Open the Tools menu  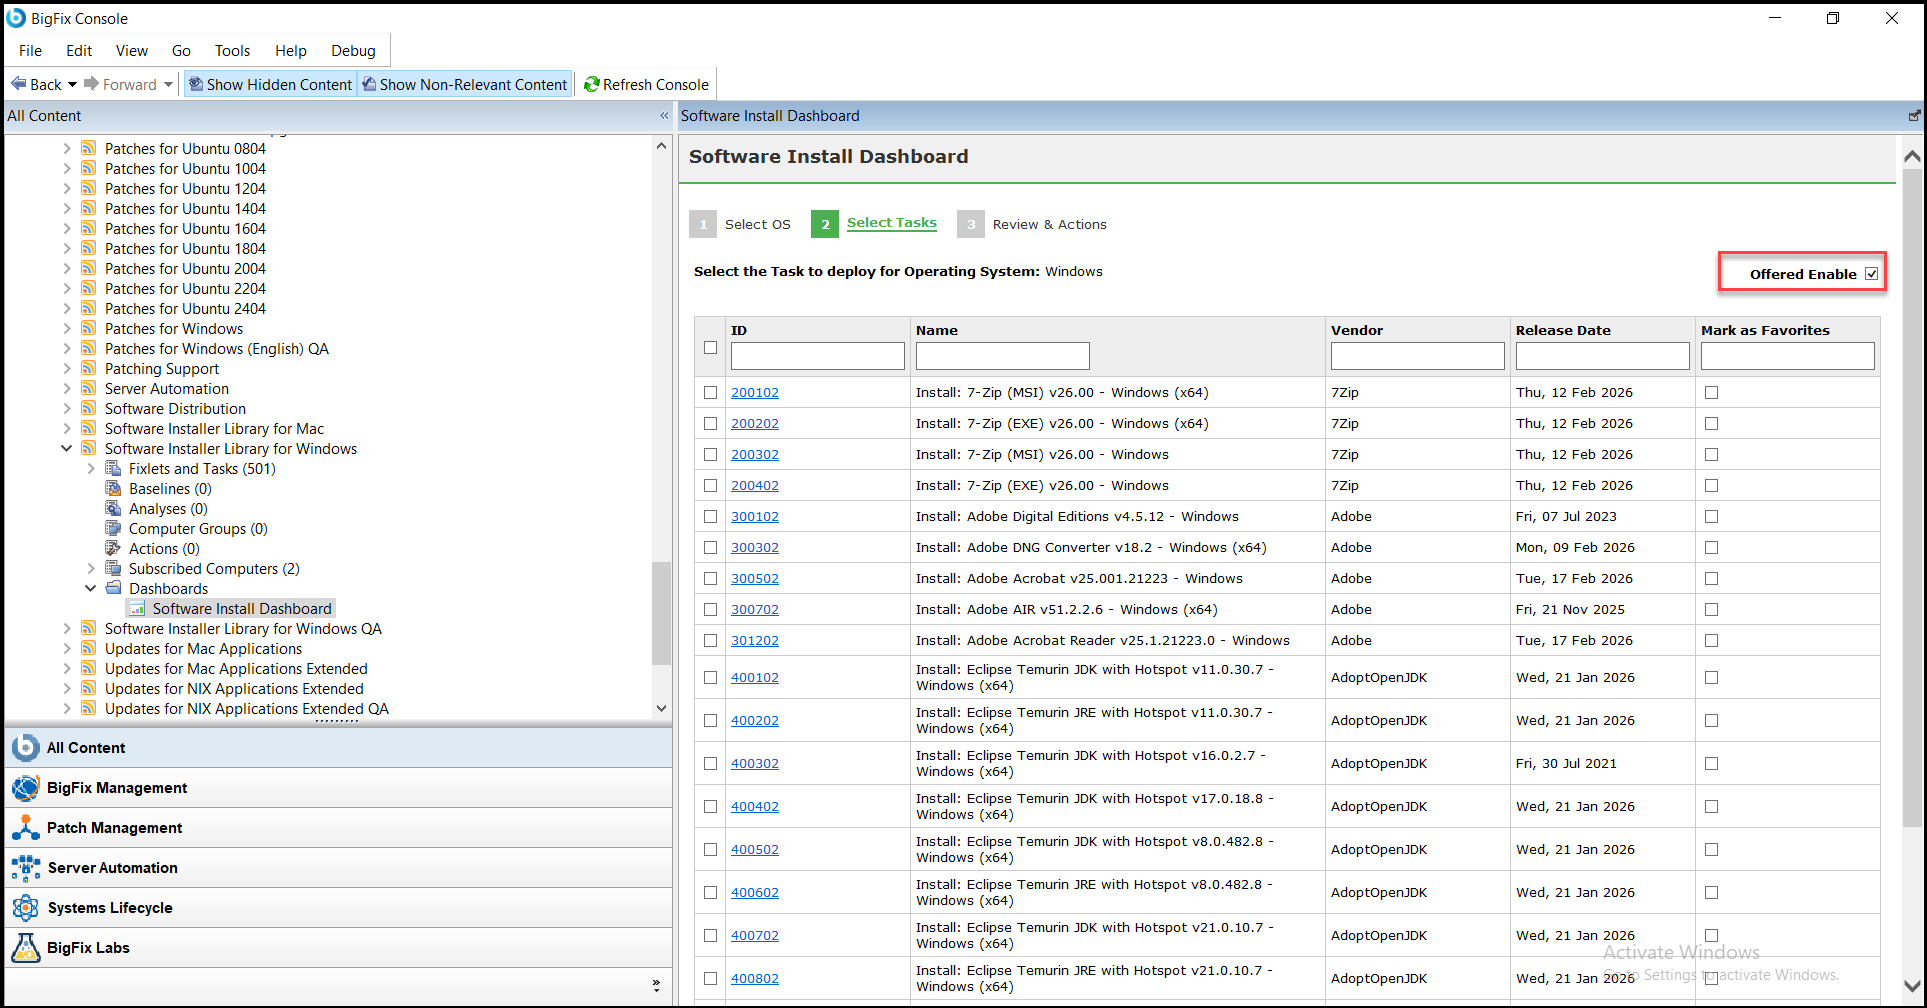(x=232, y=51)
